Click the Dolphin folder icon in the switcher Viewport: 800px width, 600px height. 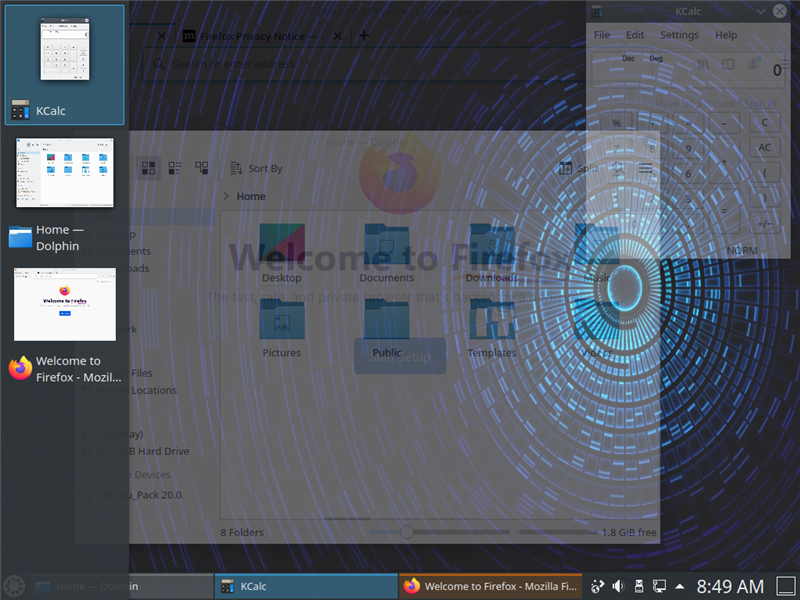[20, 237]
